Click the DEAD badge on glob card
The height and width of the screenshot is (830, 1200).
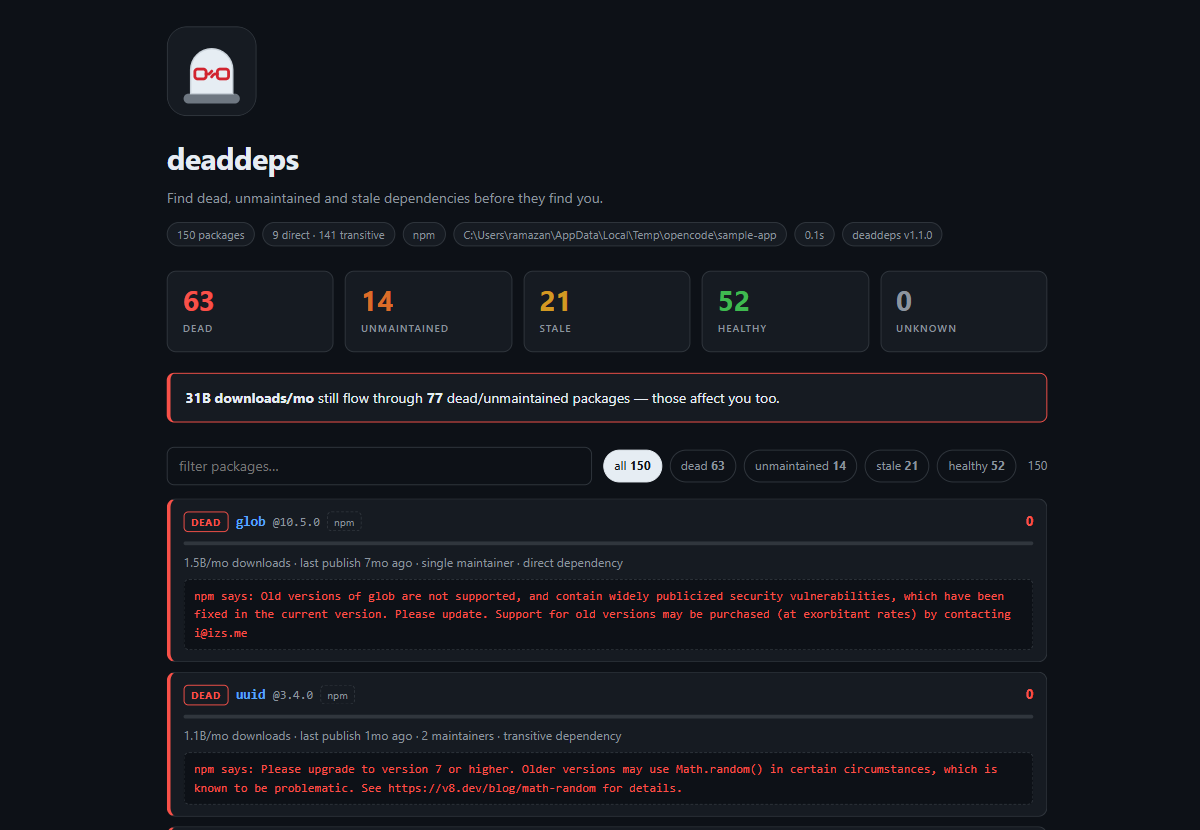coord(206,522)
